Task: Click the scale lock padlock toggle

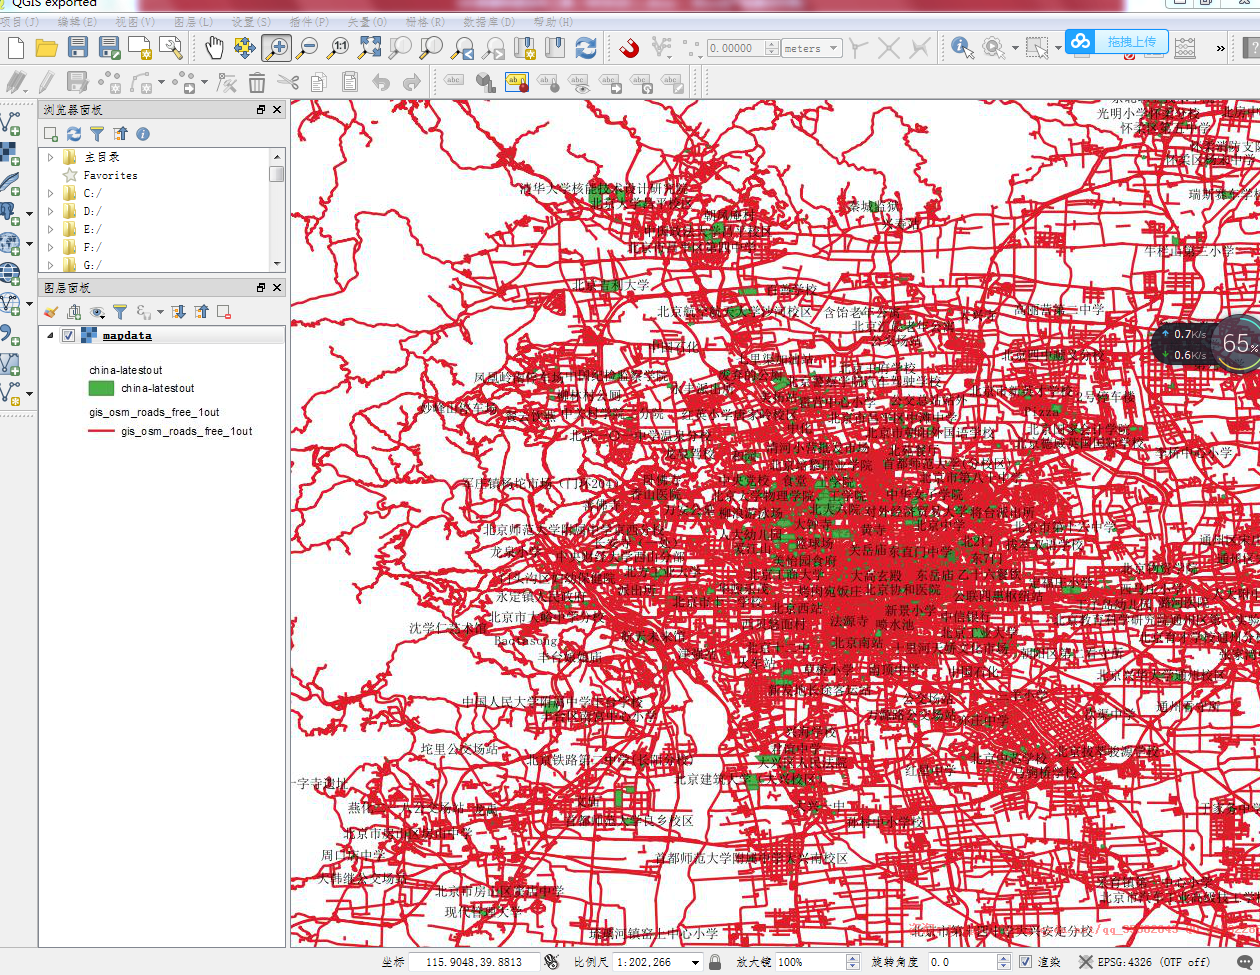Action: point(715,960)
